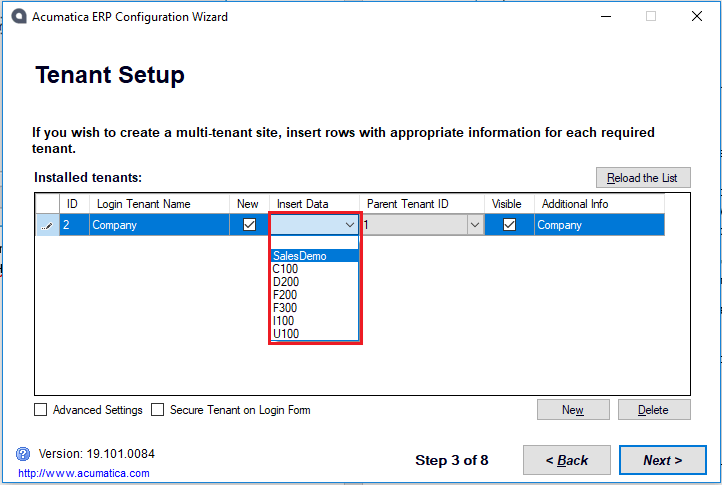Click the help question mark icon beside Version
This screenshot has width=723, height=485.
(23, 454)
